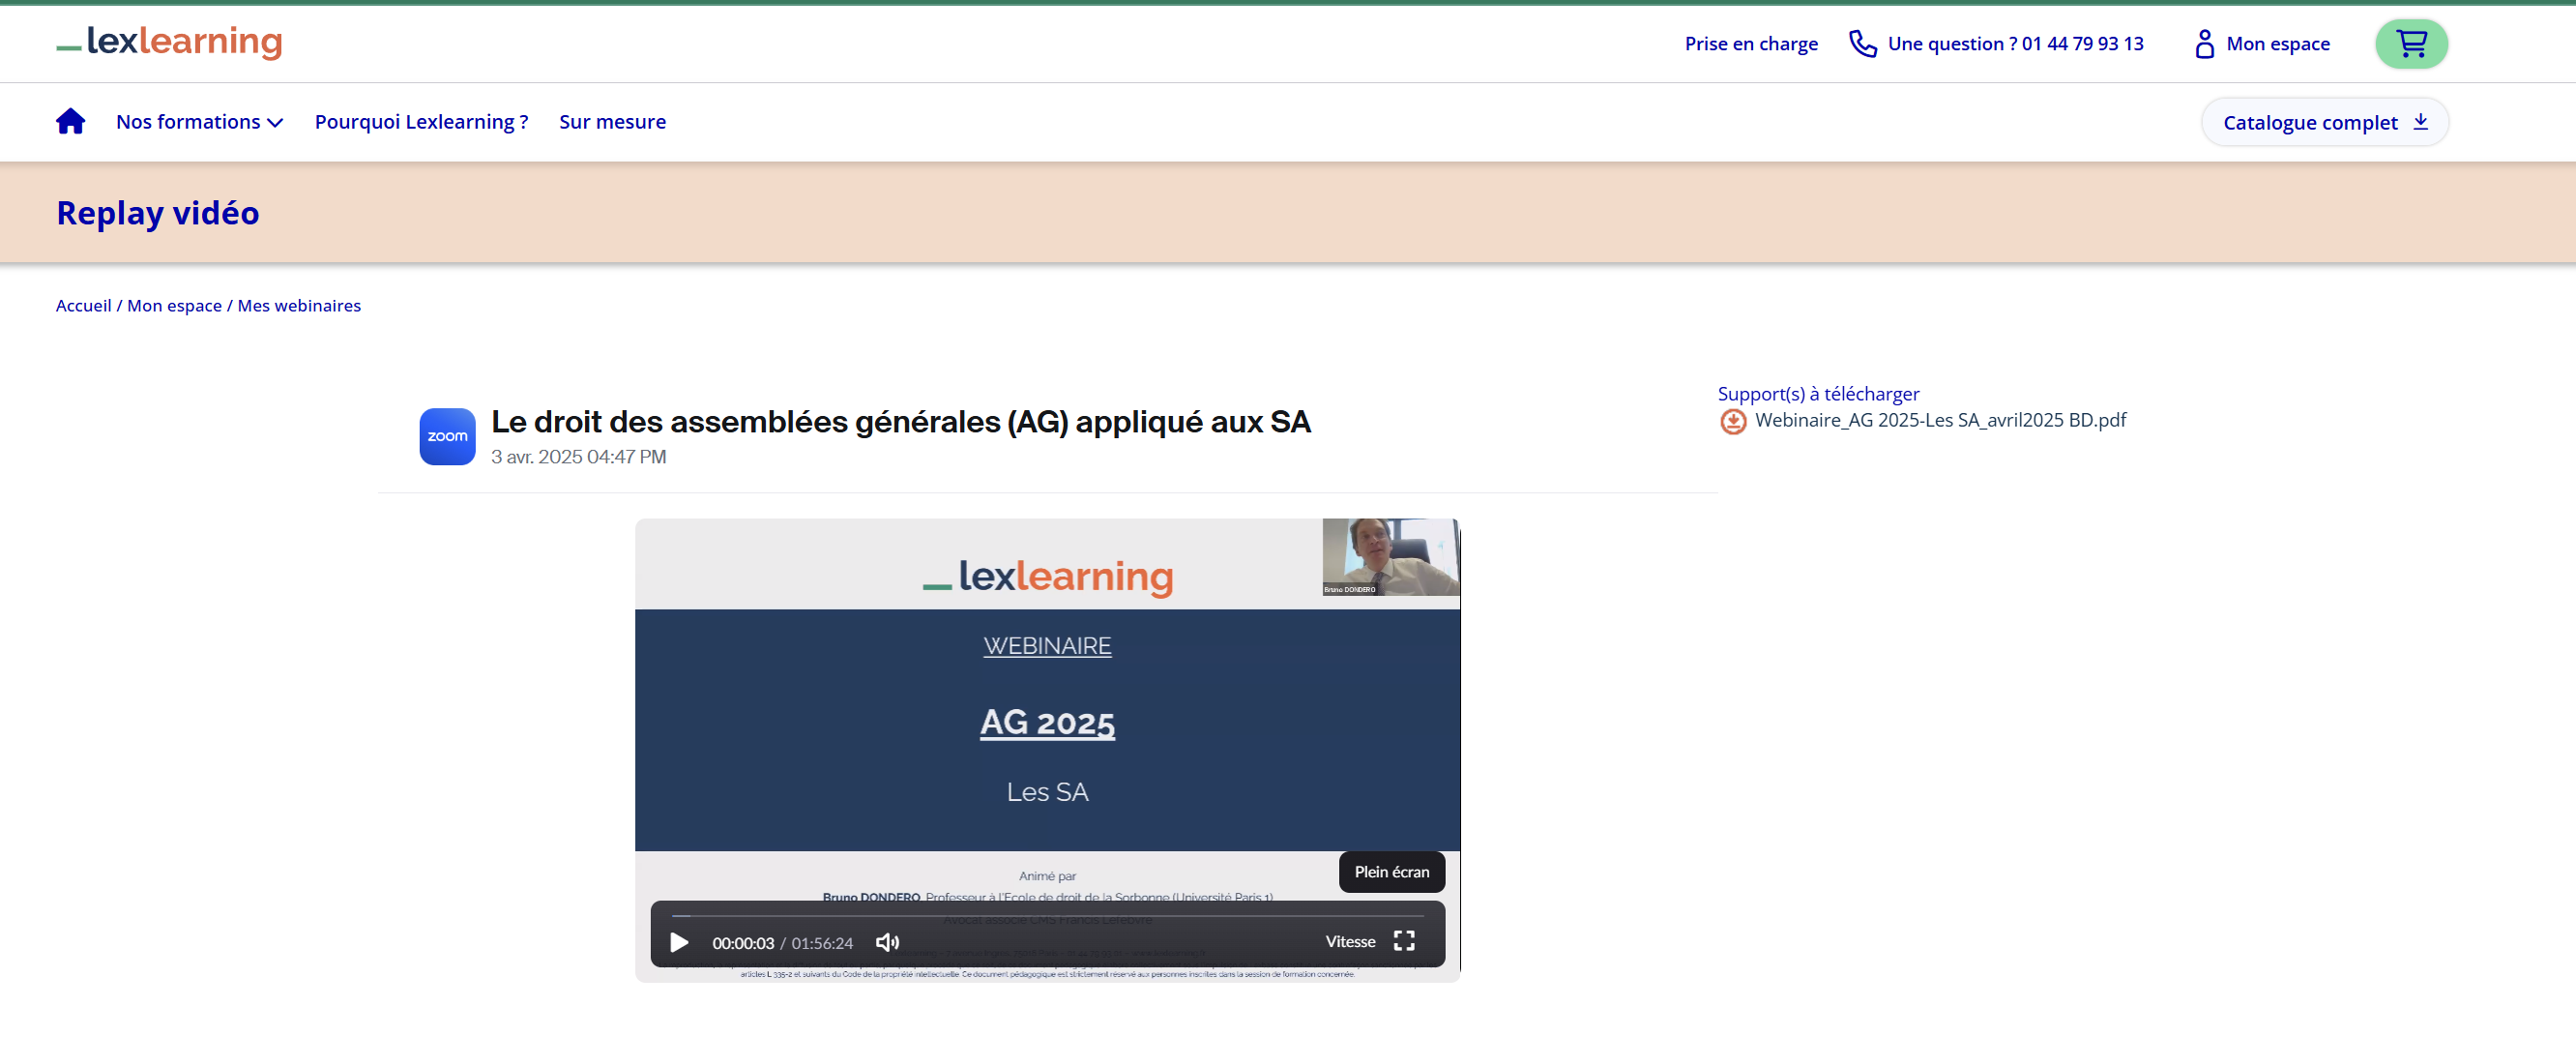Click the user profile icon
Screen dimensions: 2576x1037
pos(2203,44)
